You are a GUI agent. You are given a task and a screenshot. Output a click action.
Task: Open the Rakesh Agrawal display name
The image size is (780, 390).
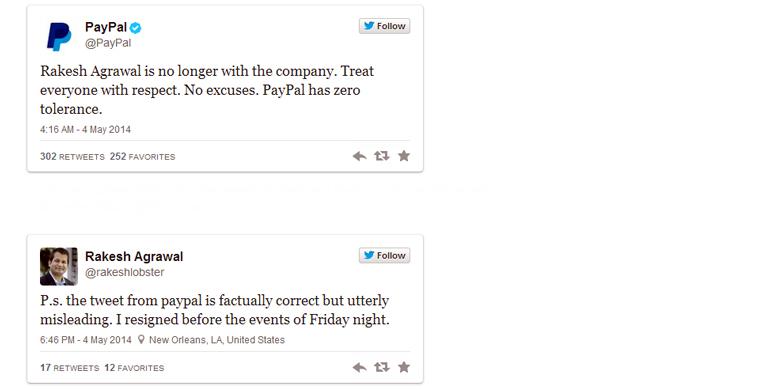click(134, 257)
